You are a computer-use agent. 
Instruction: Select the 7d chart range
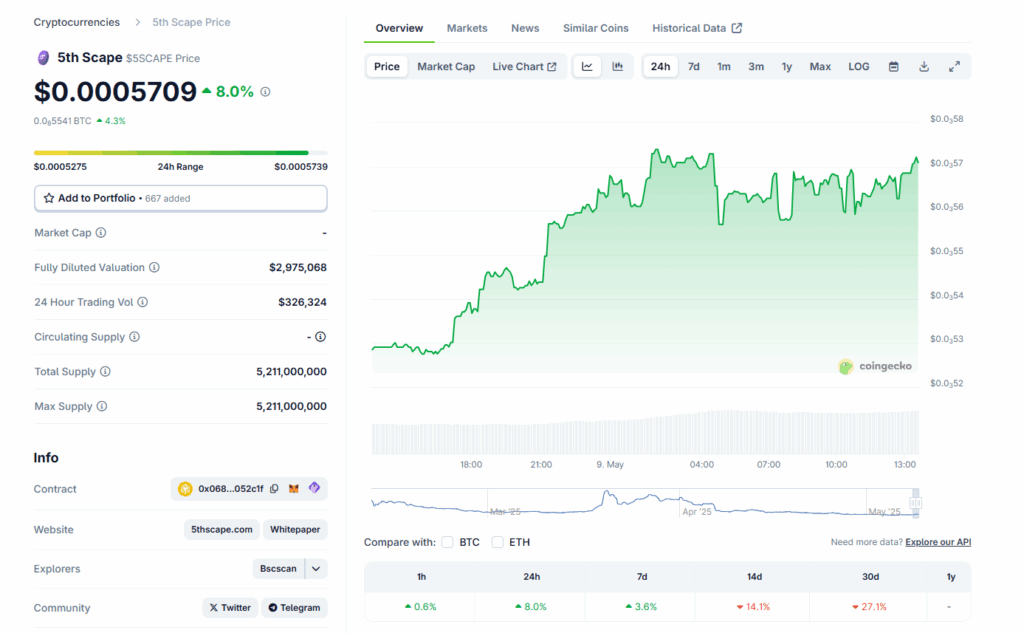(694, 67)
